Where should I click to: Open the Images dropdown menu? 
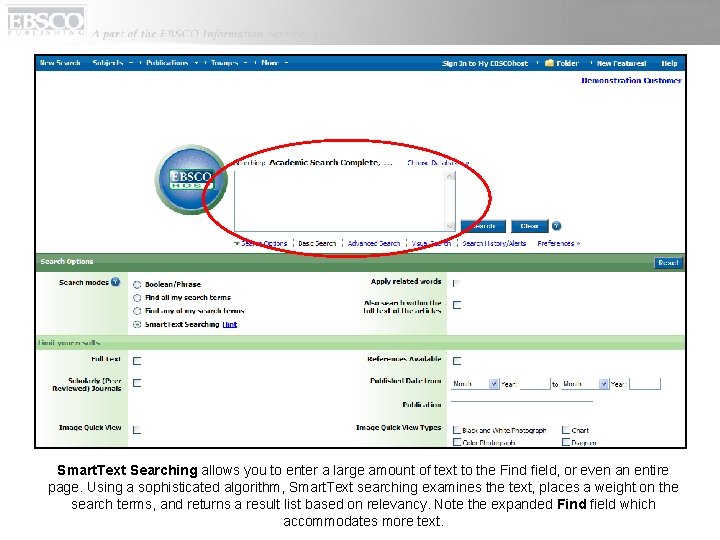click(x=229, y=63)
